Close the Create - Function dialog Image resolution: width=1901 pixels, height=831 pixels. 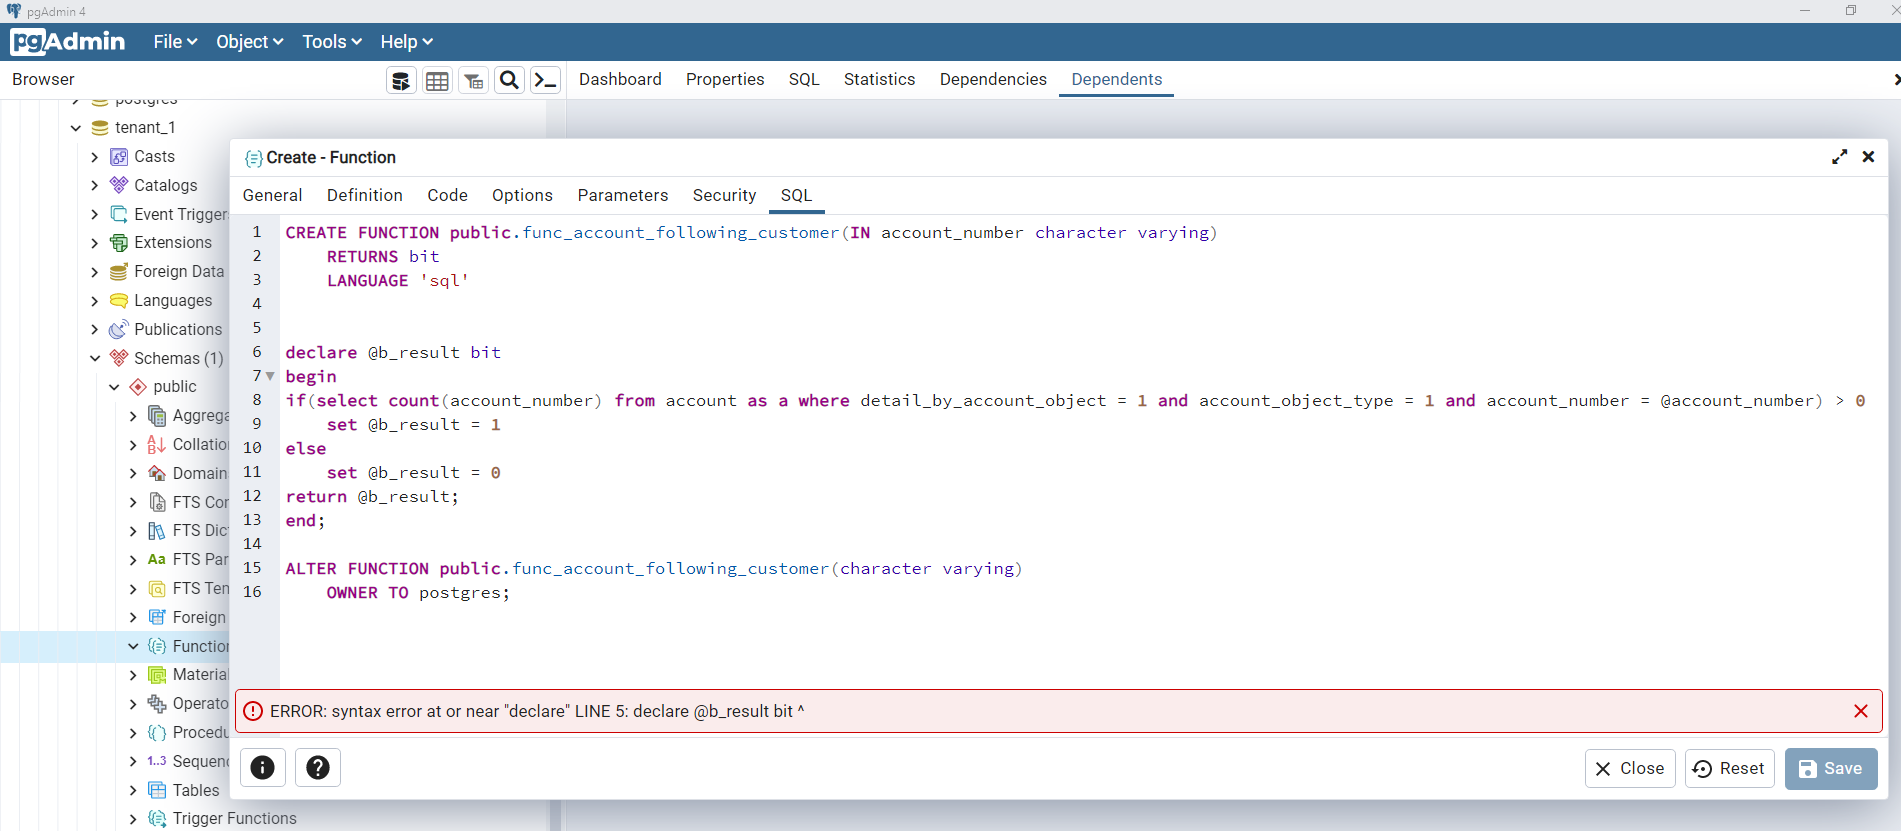coord(1868,157)
